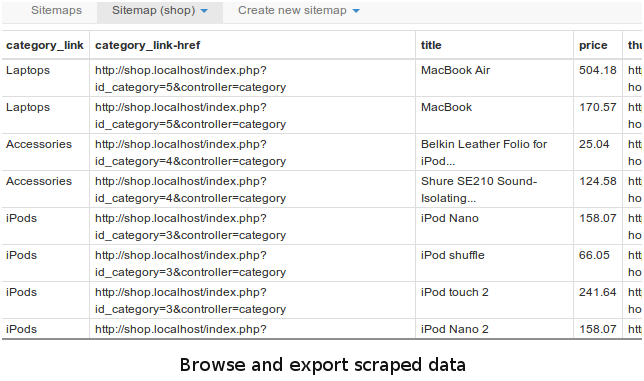The width and height of the screenshot is (644, 381).
Task: Click the price value 241.64
Action: pos(598,292)
